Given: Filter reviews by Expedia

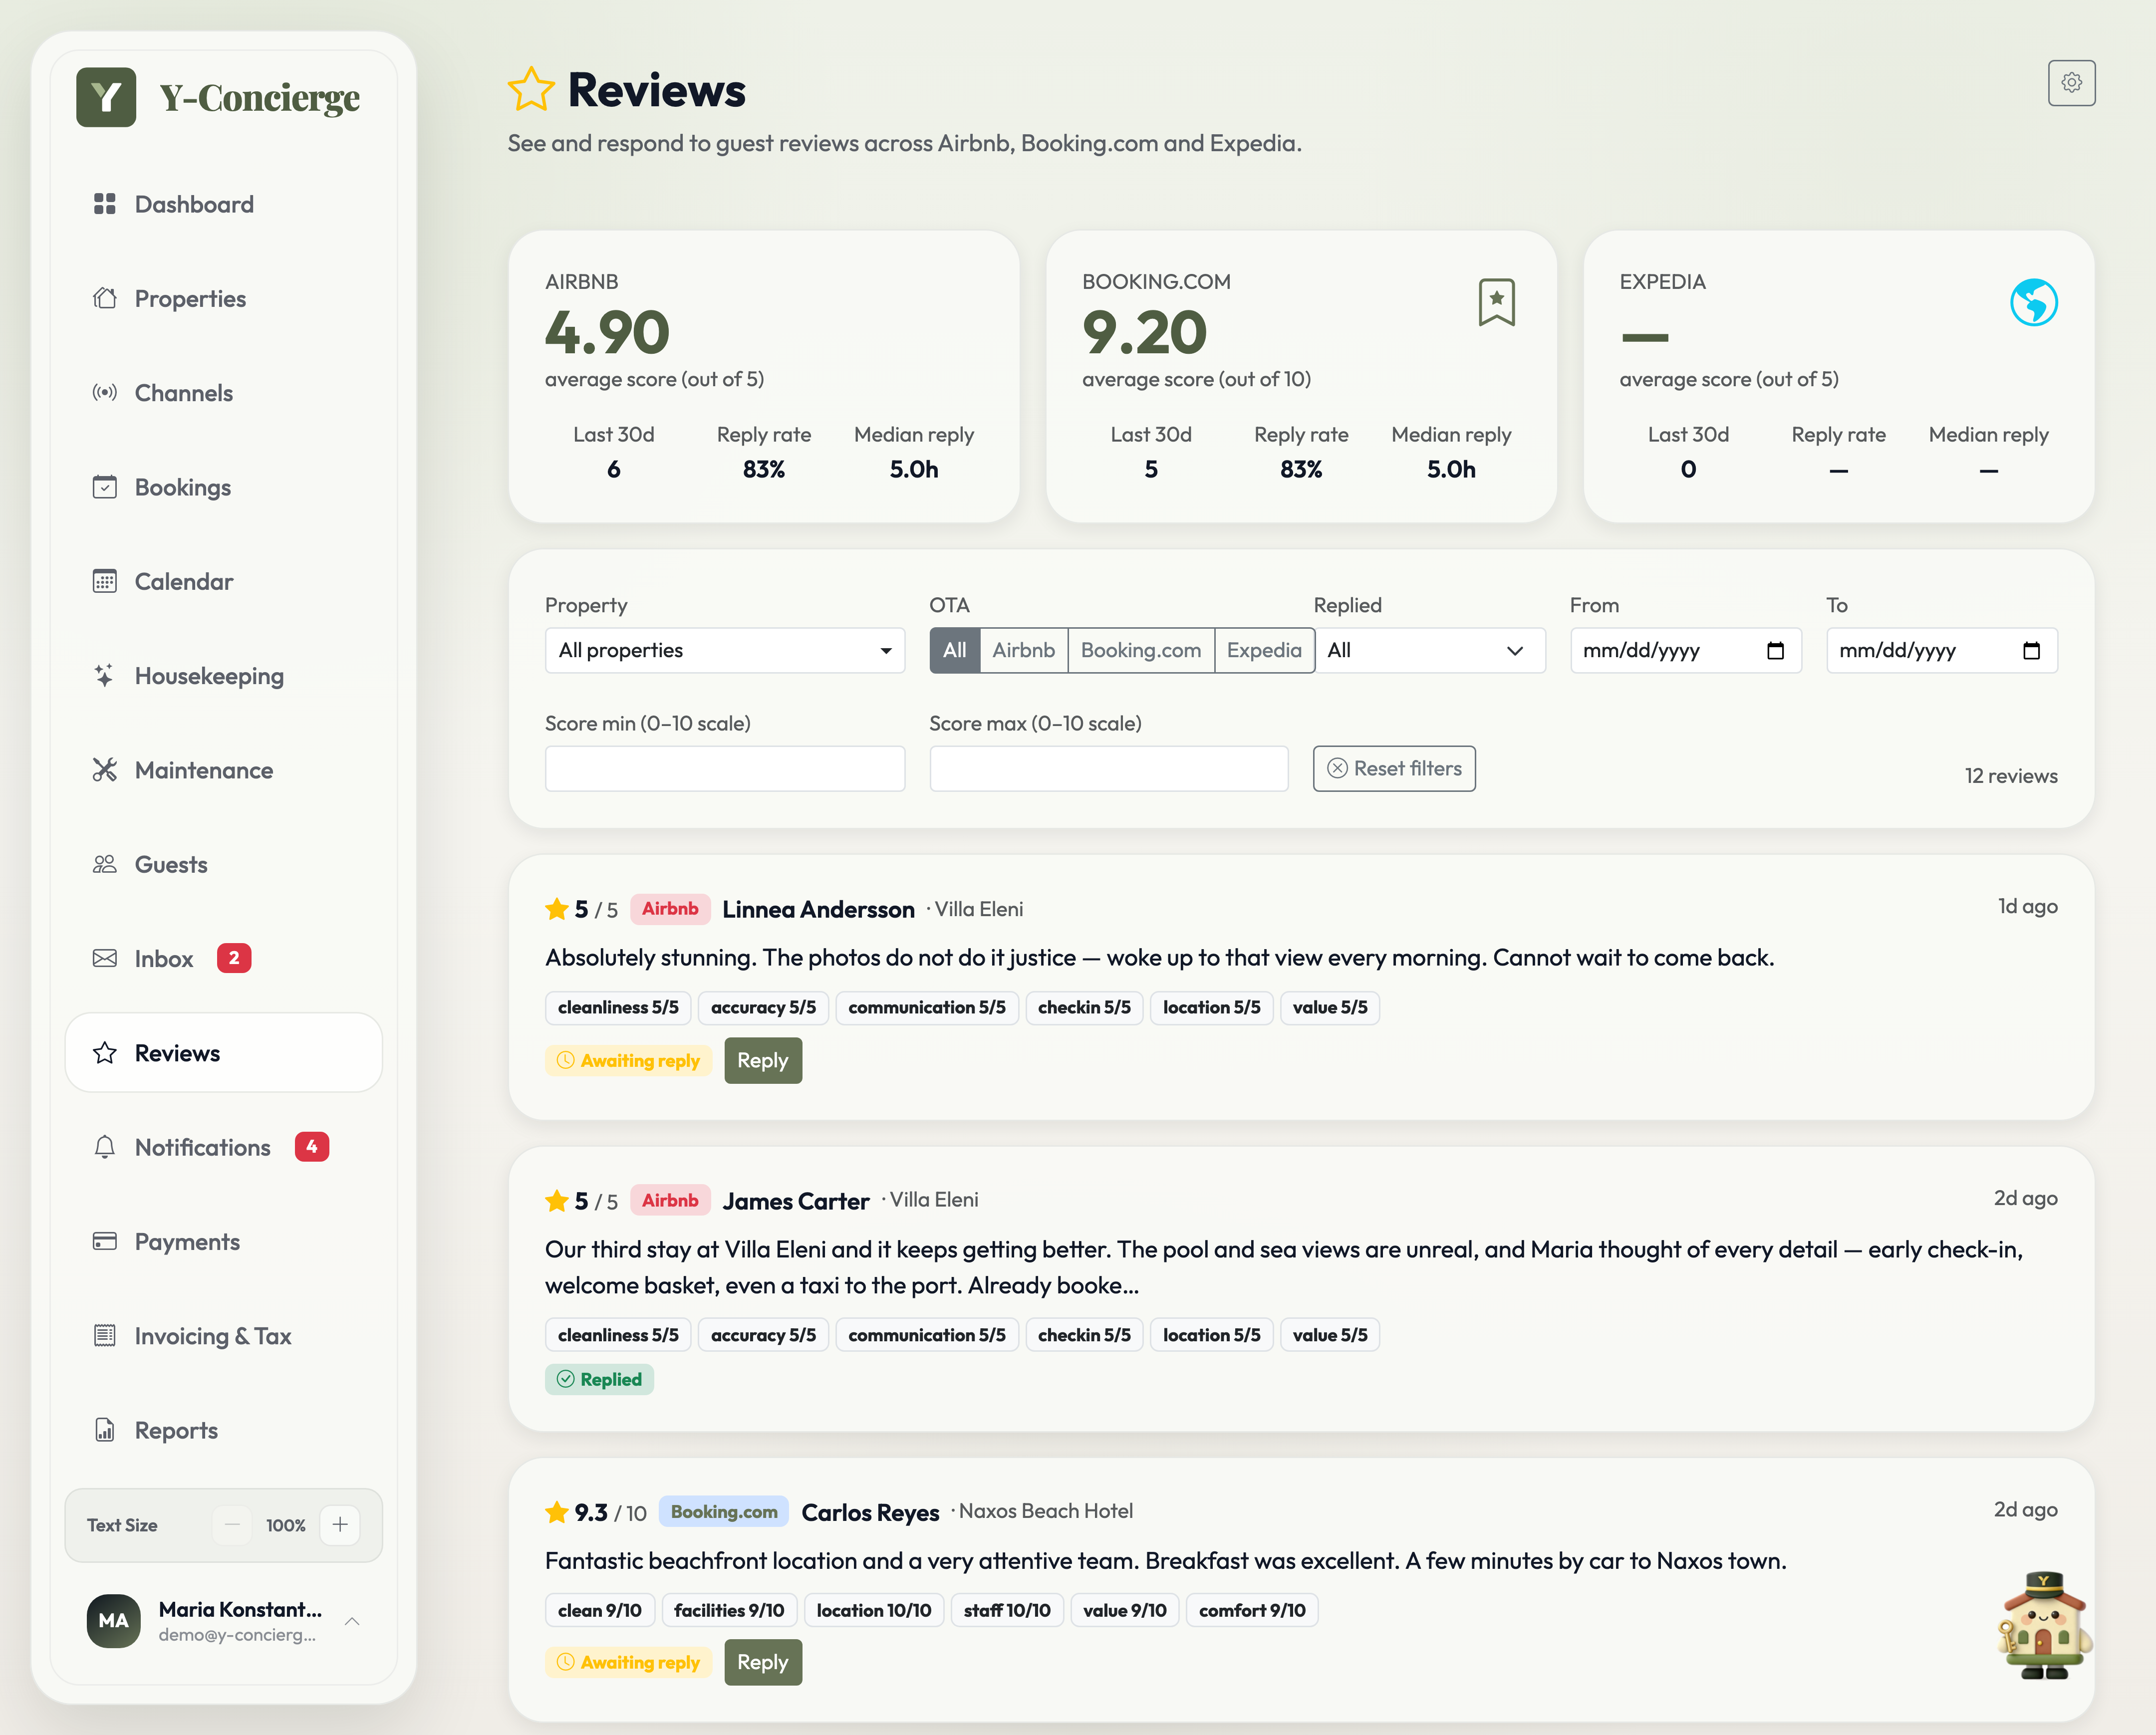Looking at the screenshot, I should [1264, 651].
